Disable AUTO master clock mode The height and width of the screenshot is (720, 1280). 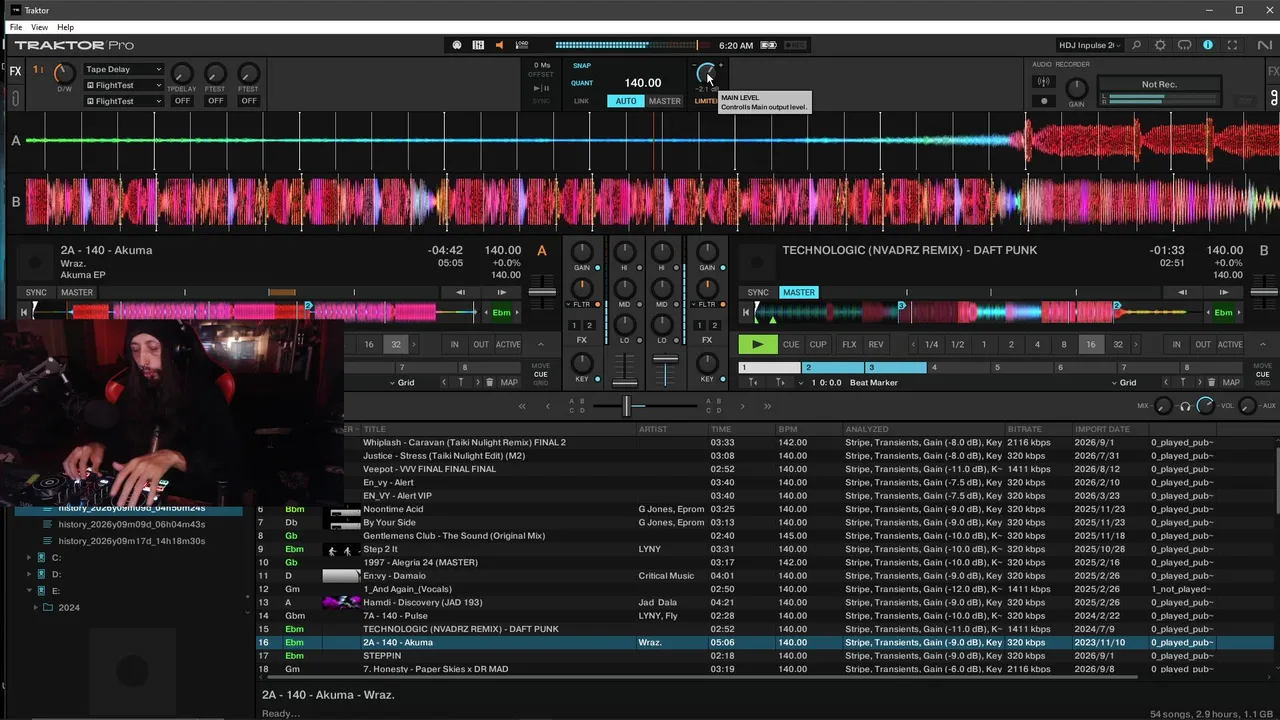[x=626, y=101]
